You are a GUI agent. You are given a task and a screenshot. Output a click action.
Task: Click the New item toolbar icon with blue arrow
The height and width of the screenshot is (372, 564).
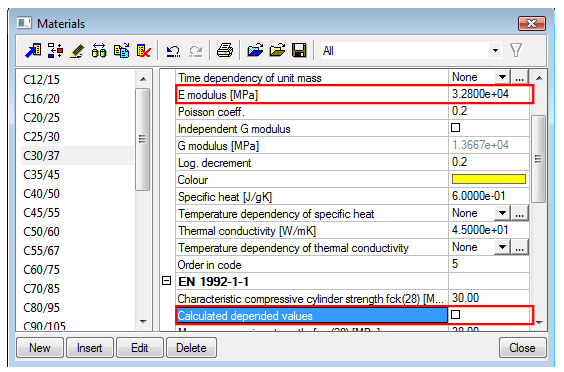33,50
